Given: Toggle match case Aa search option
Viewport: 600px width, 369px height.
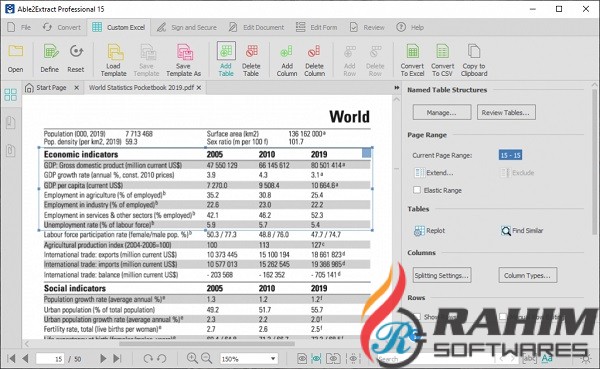Looking at the screenshot, I should [x=547, y=358].
